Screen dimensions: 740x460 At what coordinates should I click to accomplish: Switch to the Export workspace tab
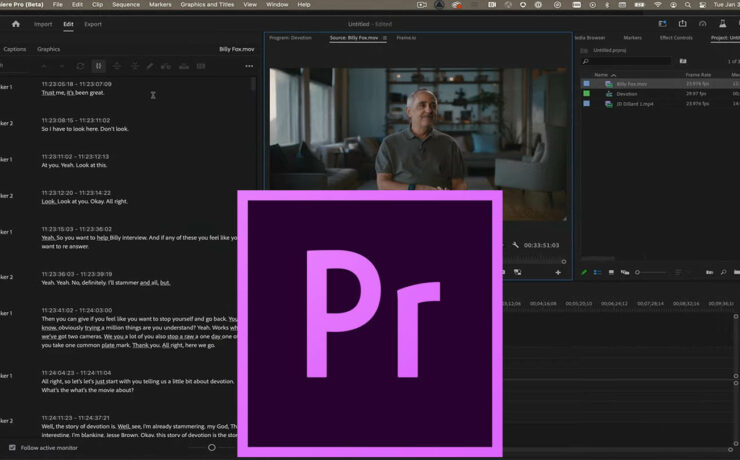(93, 24)
